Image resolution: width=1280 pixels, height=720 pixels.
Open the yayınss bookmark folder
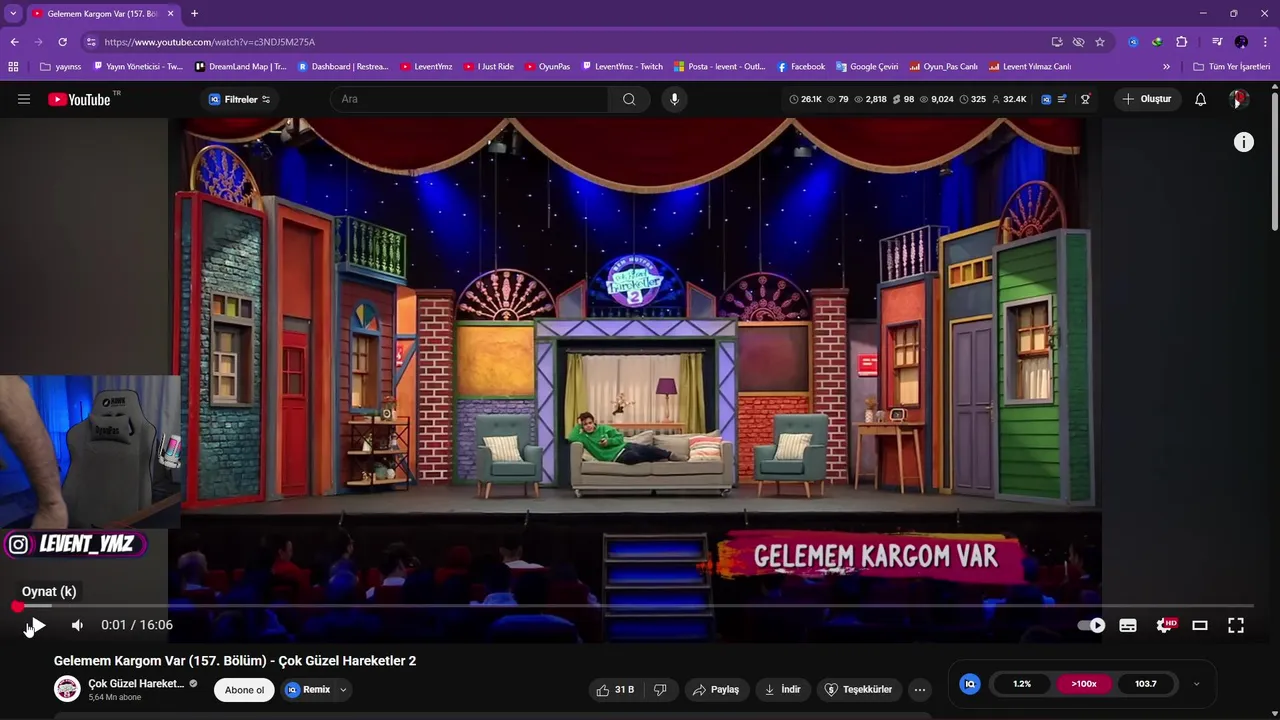coord(61,67)
